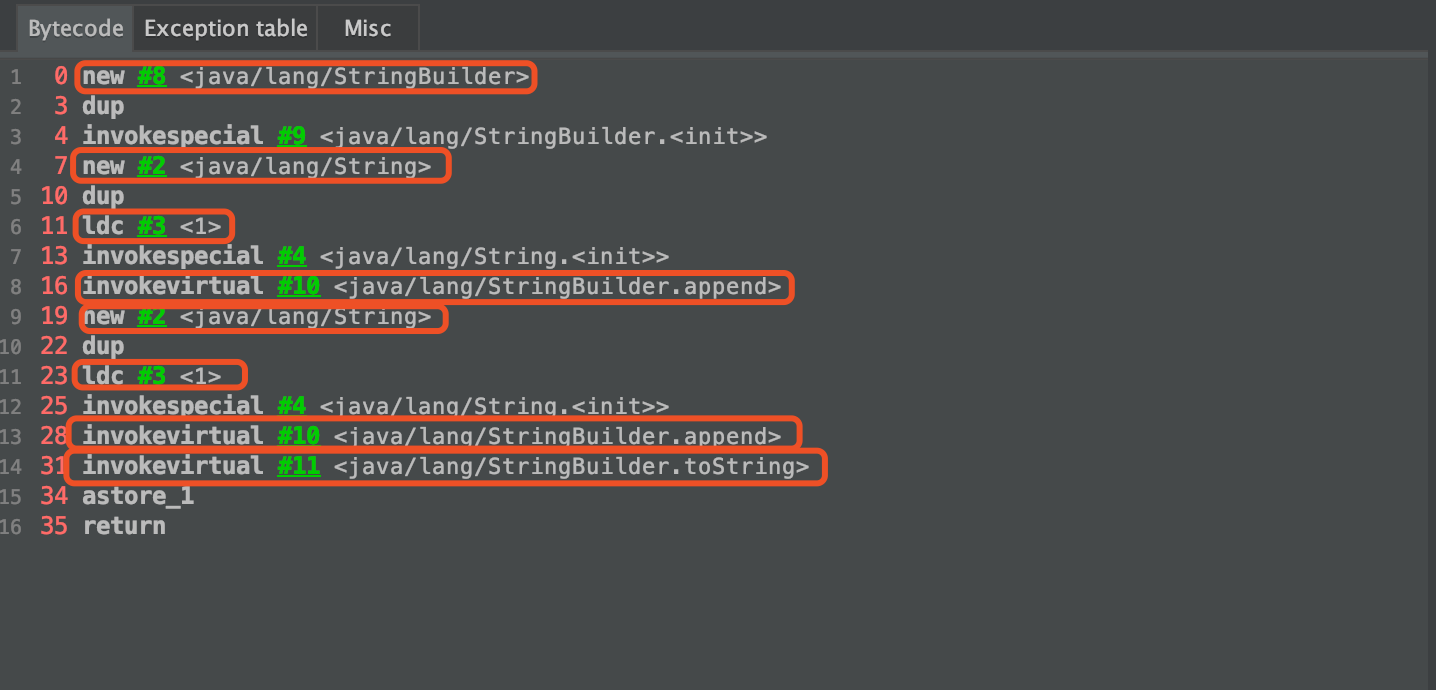Image resolution: width=1436 pixels, height=690 pixels.
Task: Select the Misc tab
Action: tap(368, 28)
